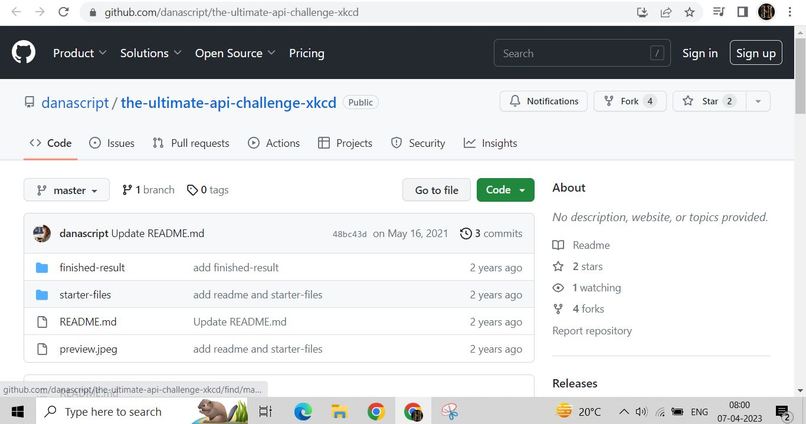
Task: Click the starter-files folder icon
Action: (42, 295)
